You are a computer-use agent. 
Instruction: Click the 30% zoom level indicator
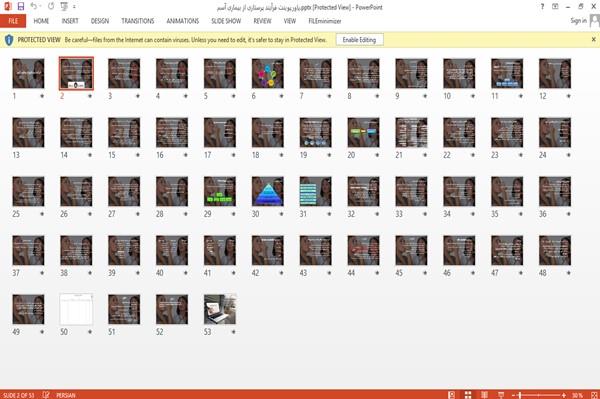577,395
